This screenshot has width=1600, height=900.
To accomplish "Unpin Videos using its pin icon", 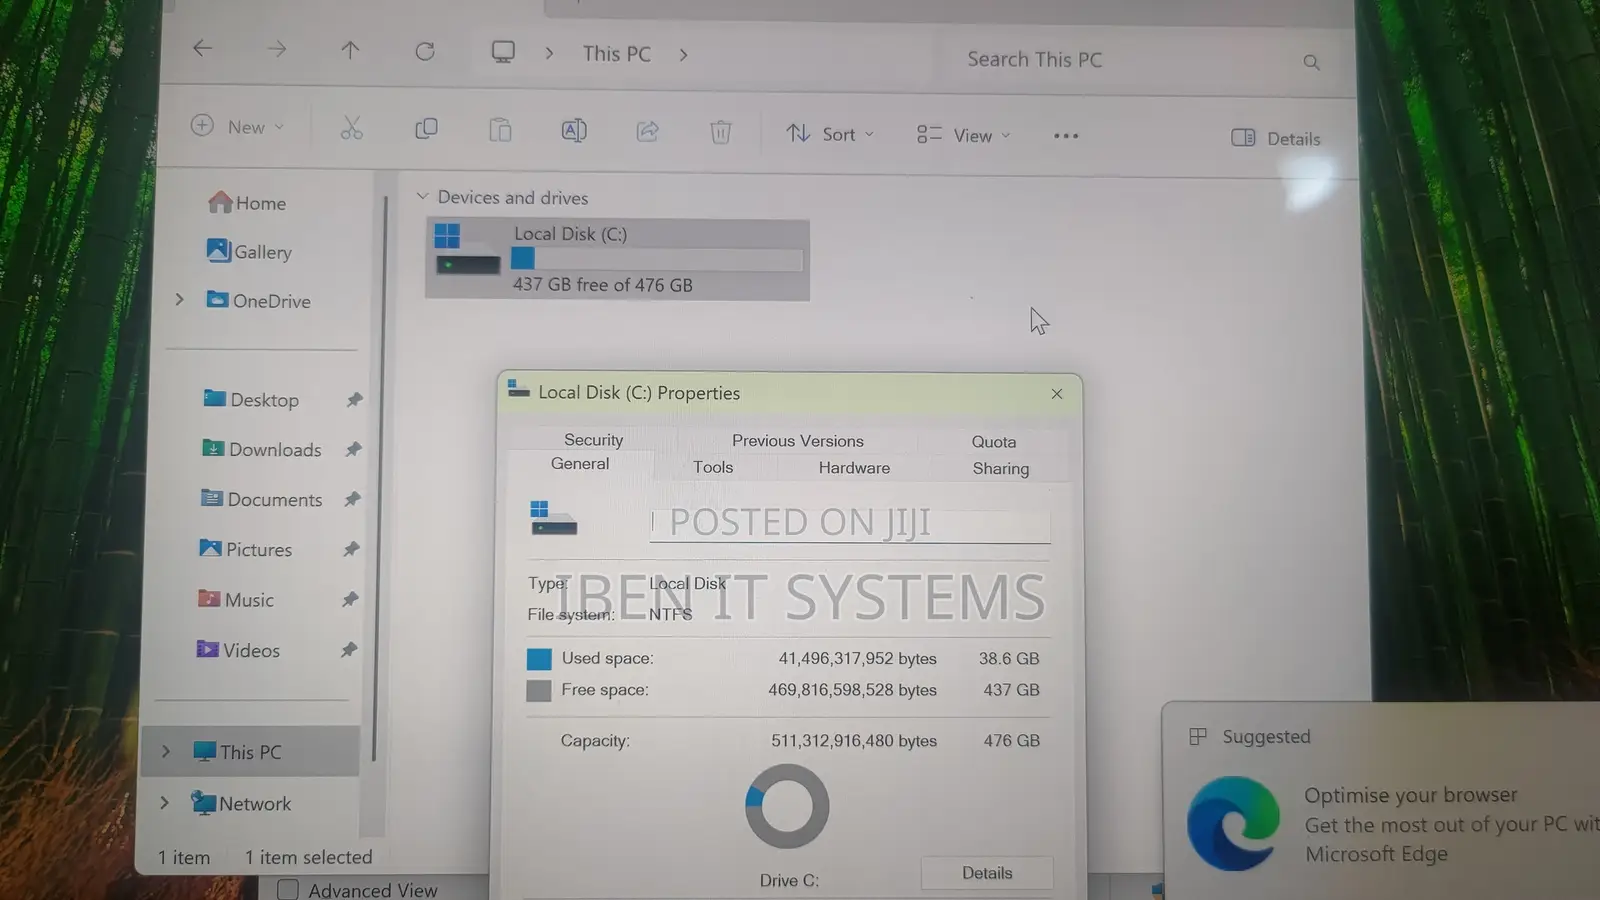I will pyautogui.click(x=349, y=650).
